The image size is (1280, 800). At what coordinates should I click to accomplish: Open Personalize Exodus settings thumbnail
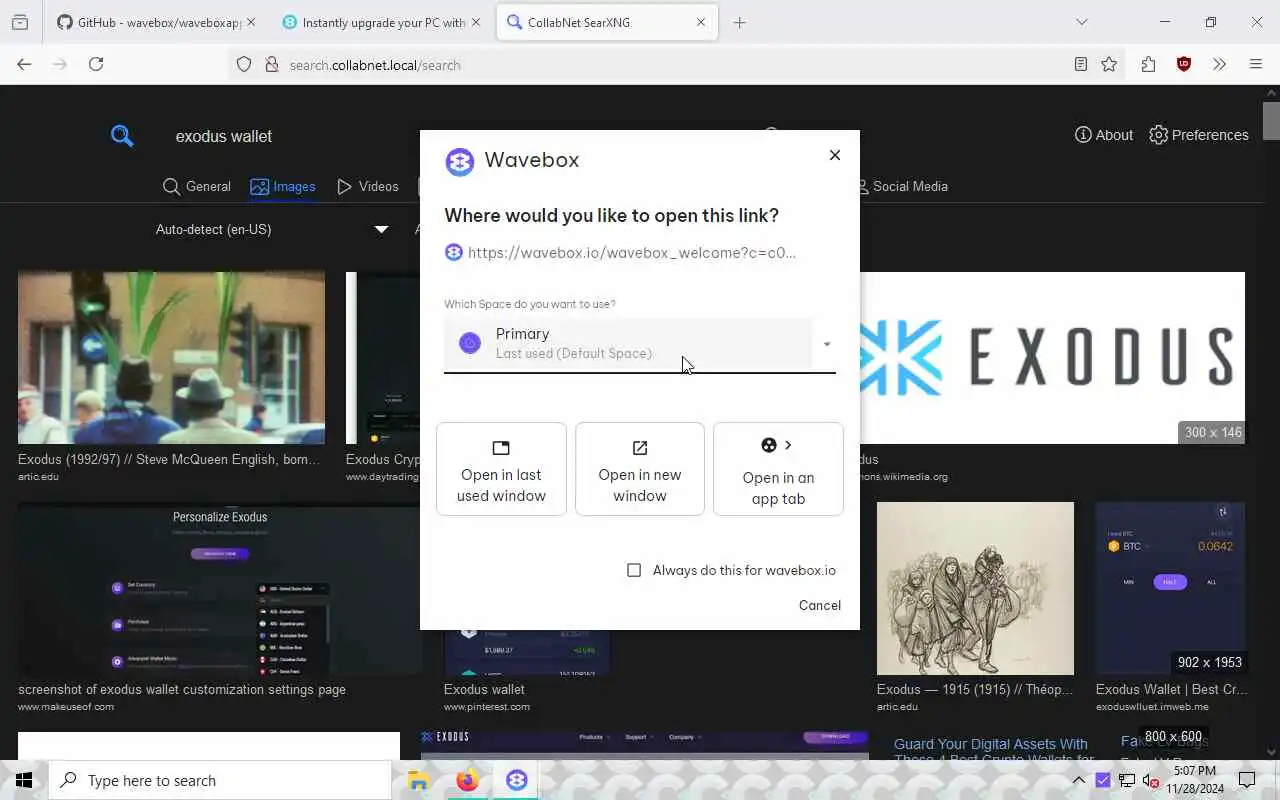(219, 588)
